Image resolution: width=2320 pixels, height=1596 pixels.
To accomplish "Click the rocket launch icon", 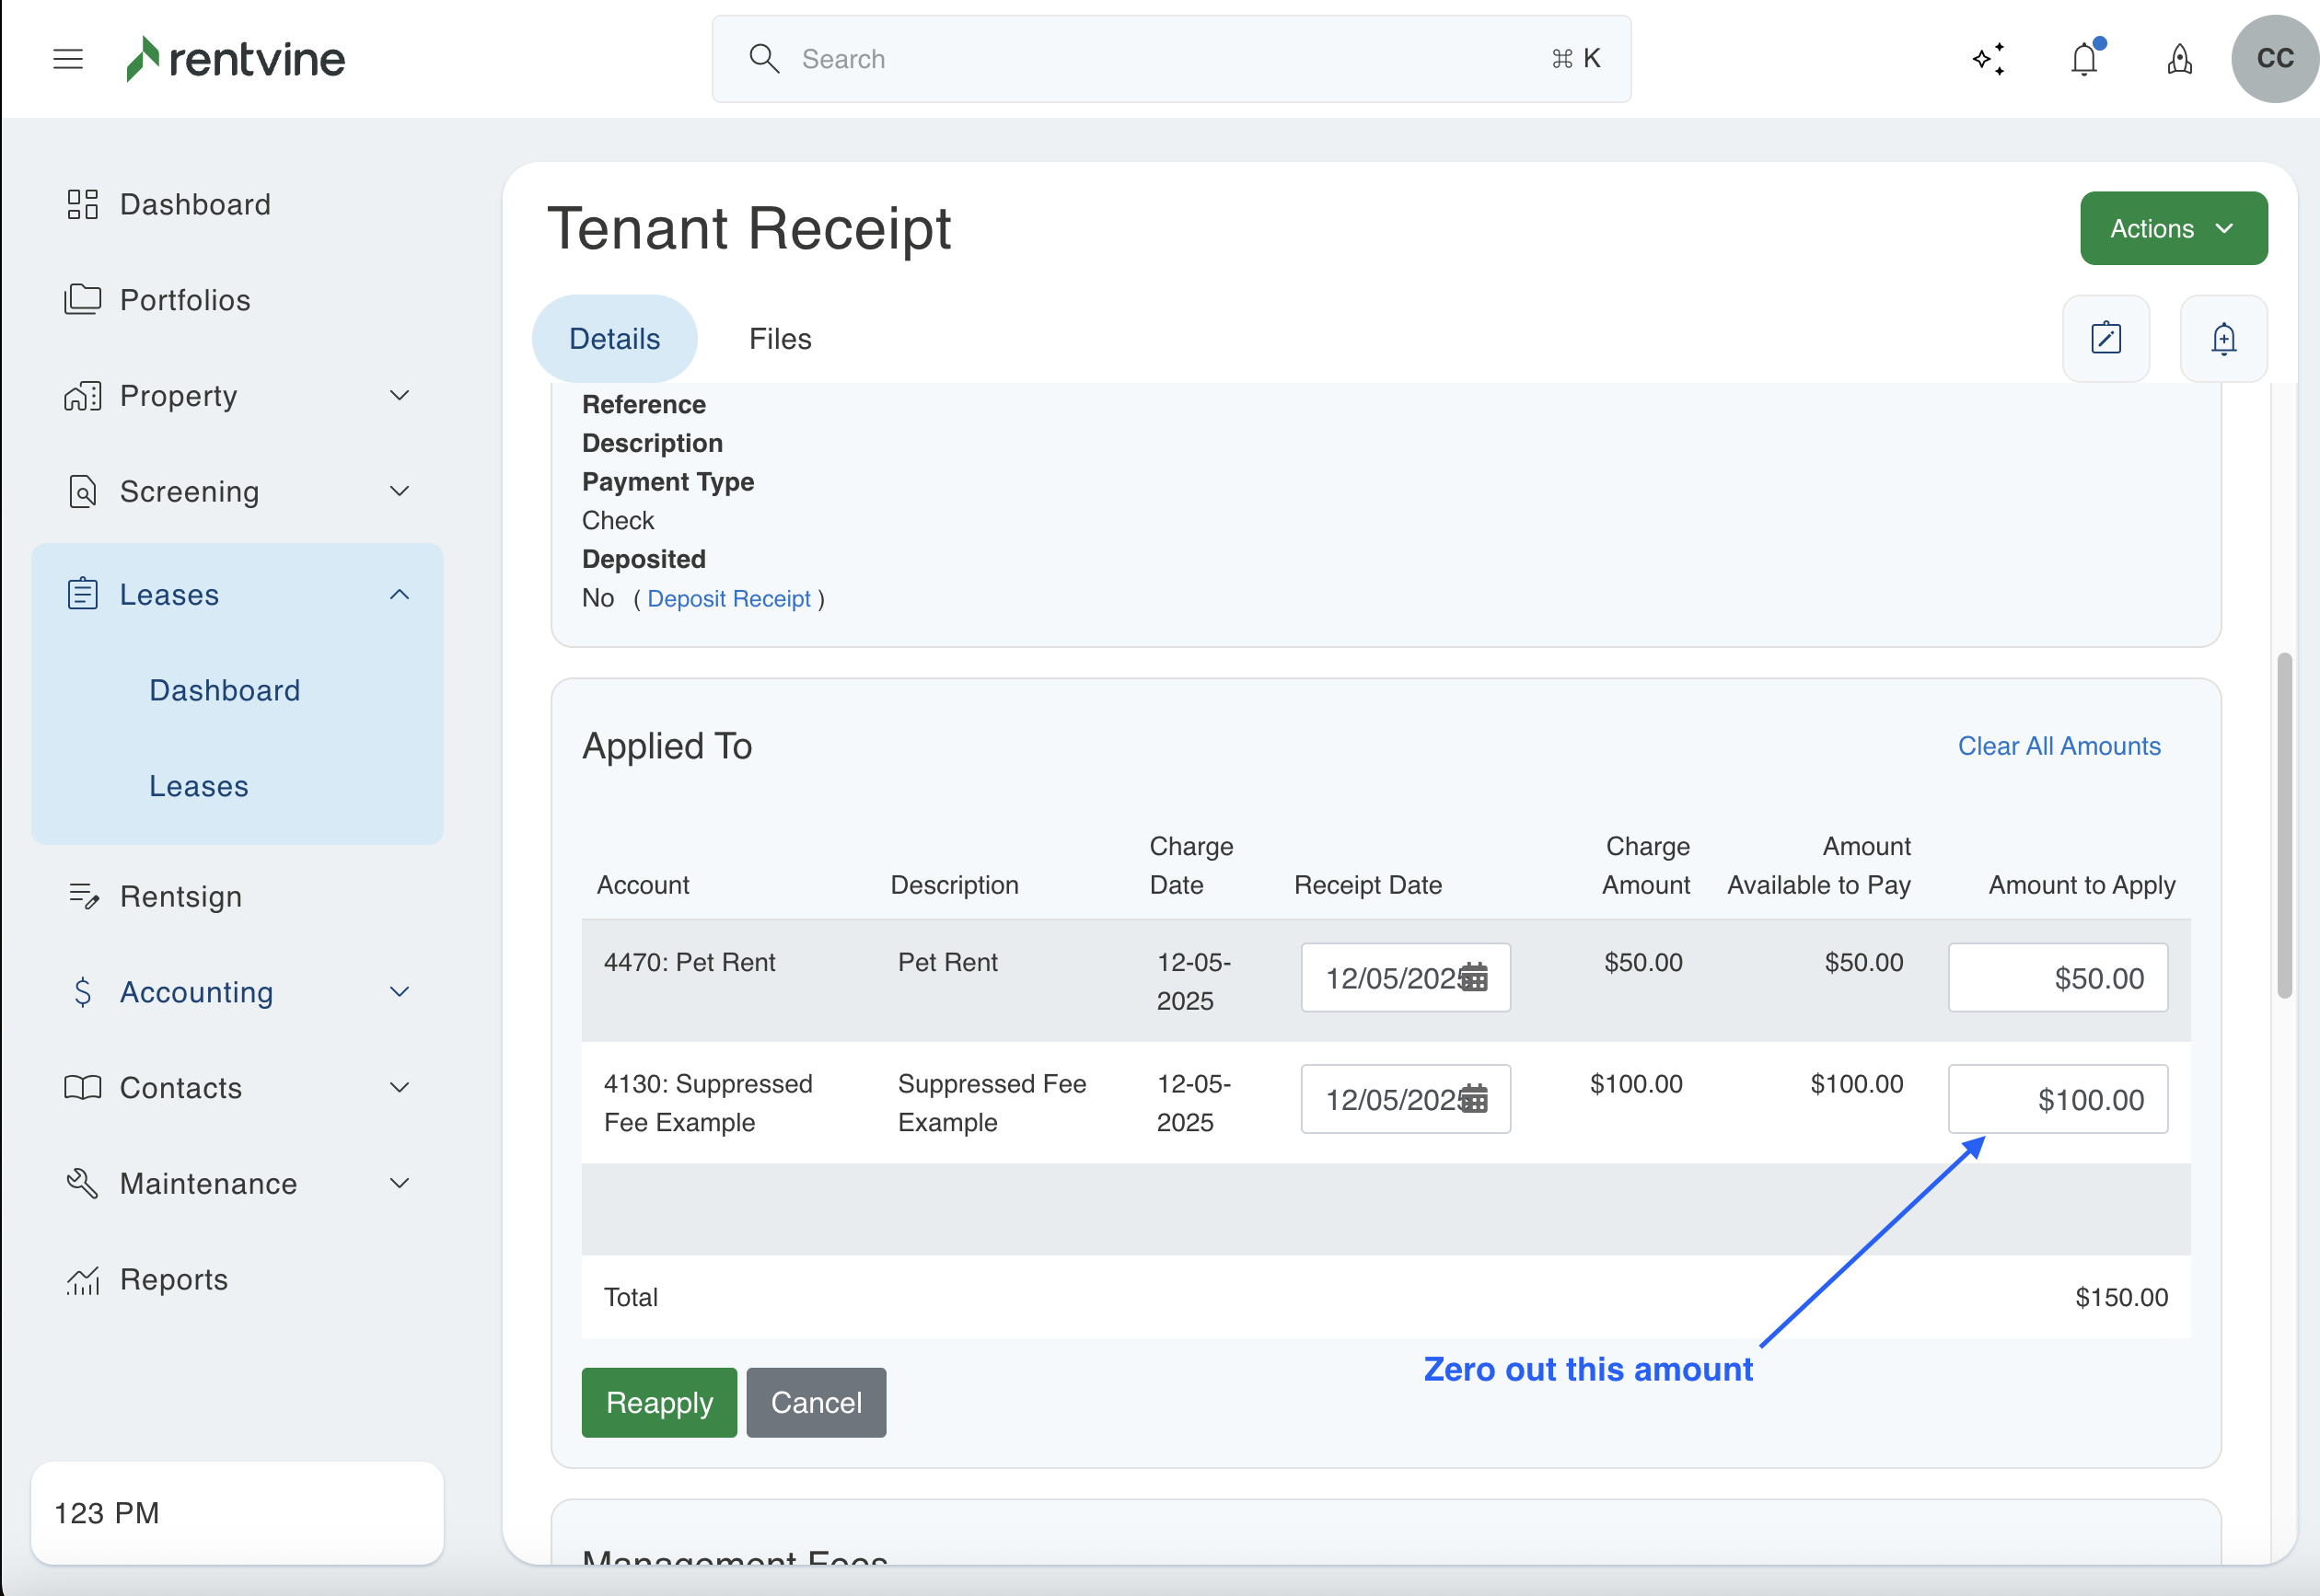I will click(x=2180, y=59).
